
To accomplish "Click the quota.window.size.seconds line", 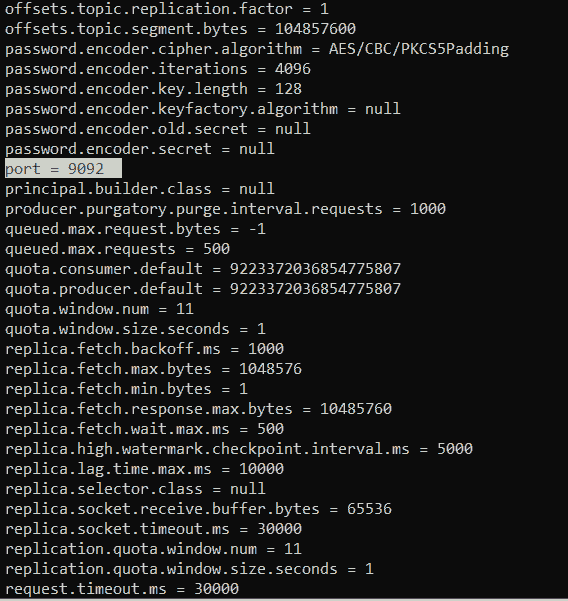I will pos(135,329).
